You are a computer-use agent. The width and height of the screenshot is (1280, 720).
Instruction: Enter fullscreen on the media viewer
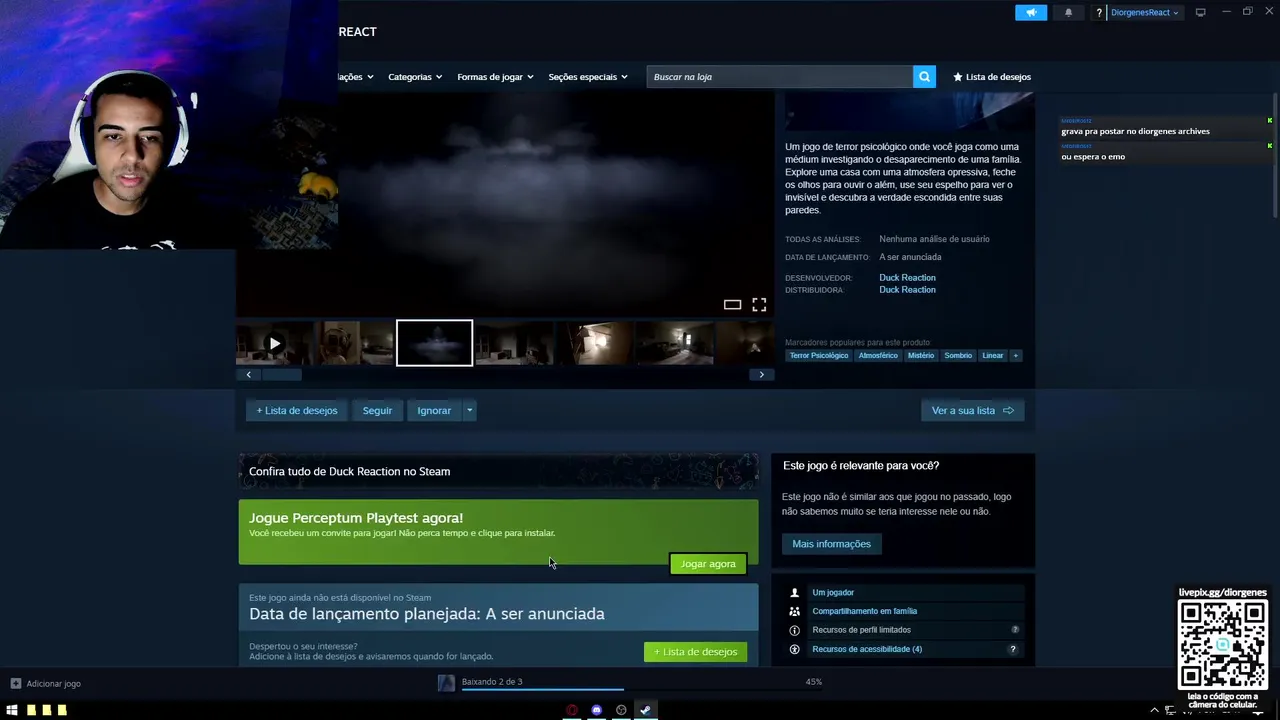click(x=759, y=304)
